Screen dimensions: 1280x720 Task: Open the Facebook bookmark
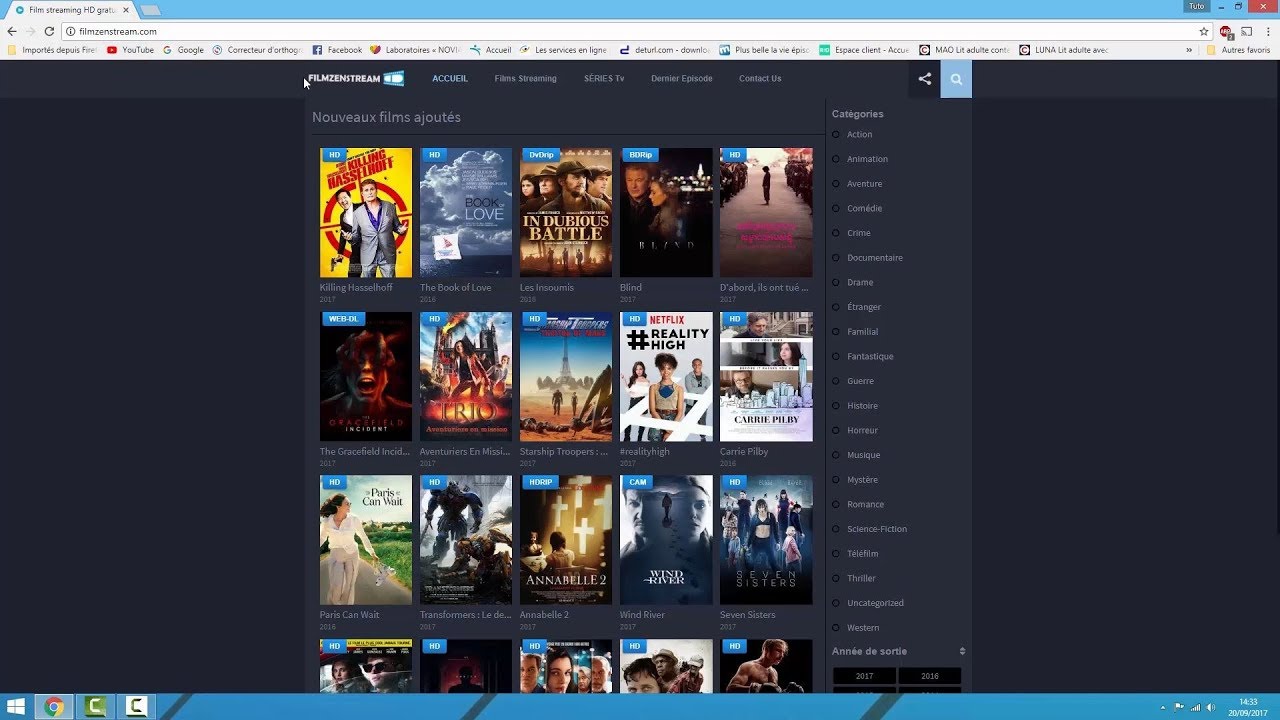[x=337, y=50]
